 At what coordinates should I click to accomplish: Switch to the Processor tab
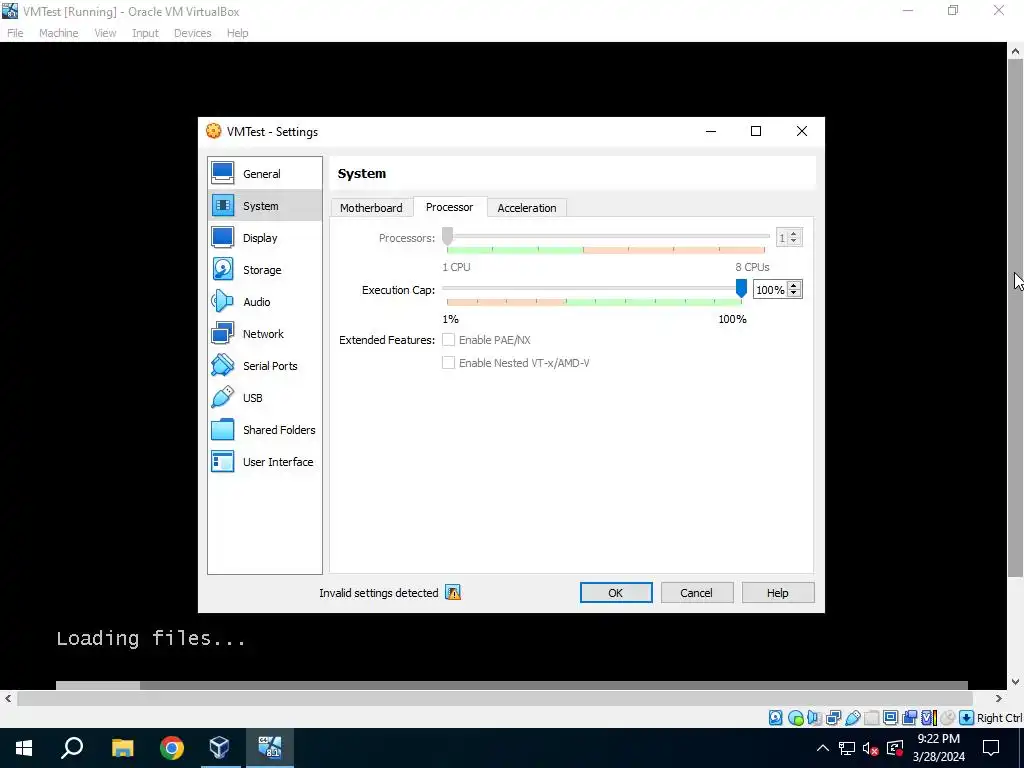tap(450, 207)
